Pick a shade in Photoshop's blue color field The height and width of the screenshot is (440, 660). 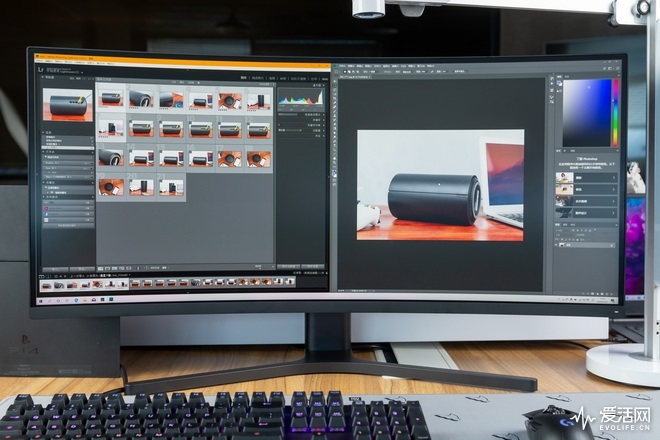coord(587,113)
